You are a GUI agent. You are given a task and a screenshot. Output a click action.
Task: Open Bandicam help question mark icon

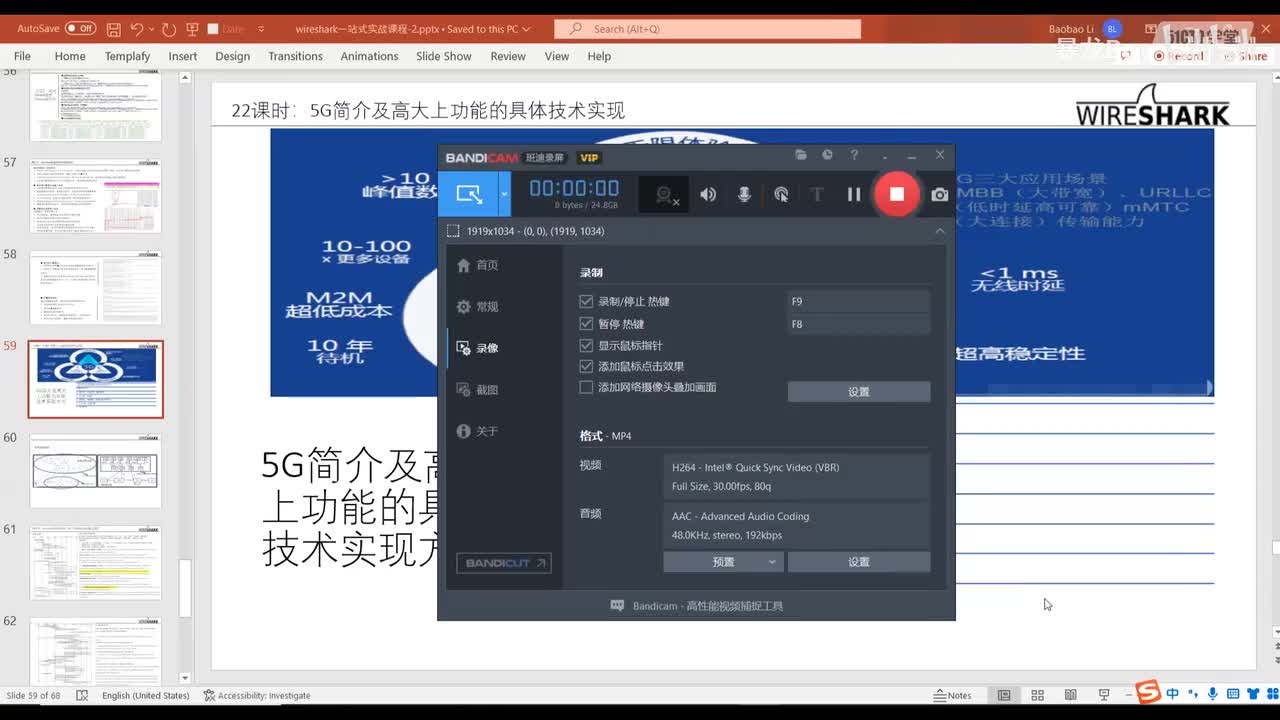[x=854, y=155]
